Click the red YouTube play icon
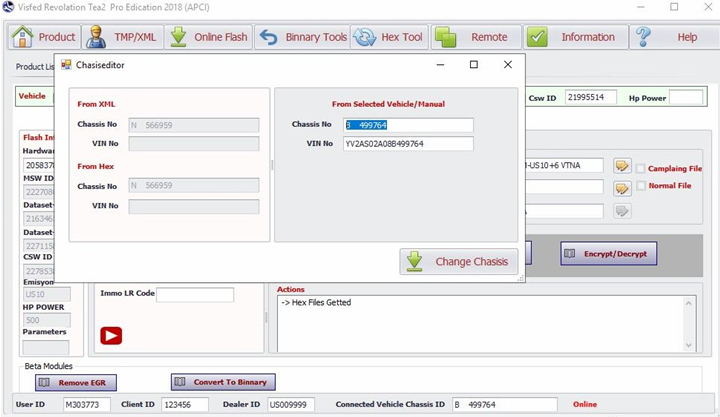This screenshot has height=417, width=720. tap(111, 335)
